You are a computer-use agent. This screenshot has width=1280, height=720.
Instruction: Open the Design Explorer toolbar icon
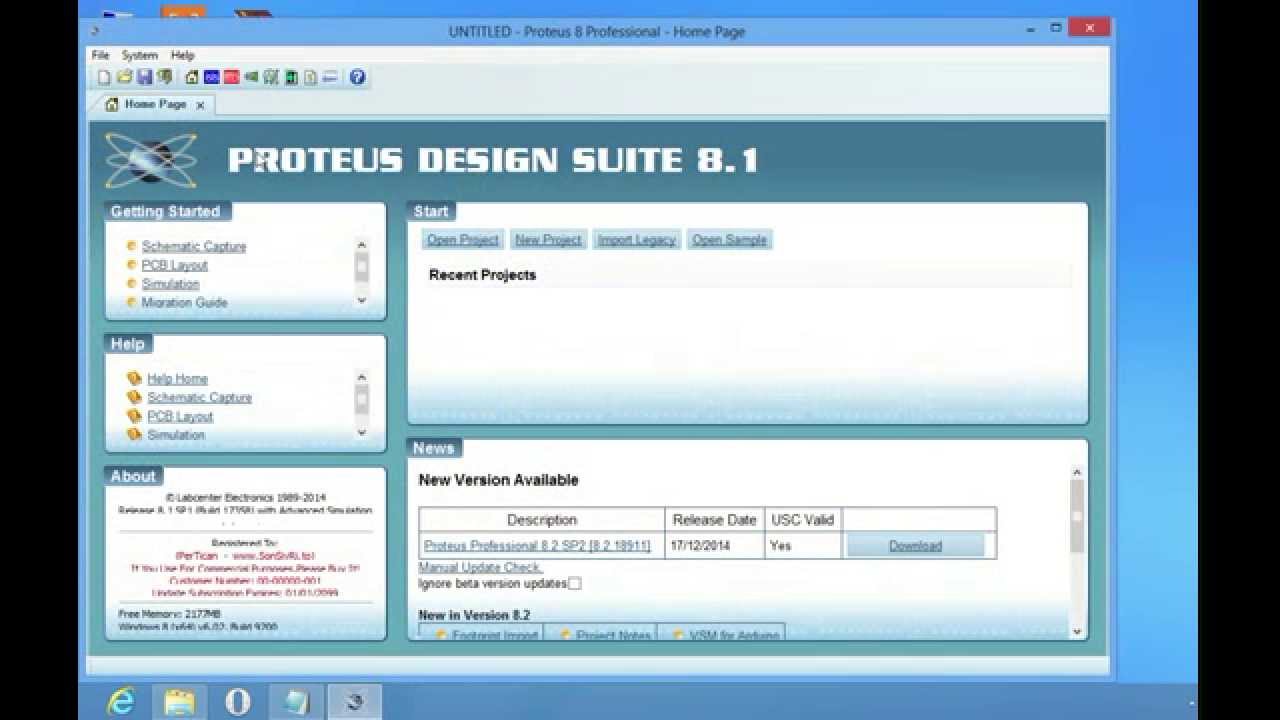[291, 77]
